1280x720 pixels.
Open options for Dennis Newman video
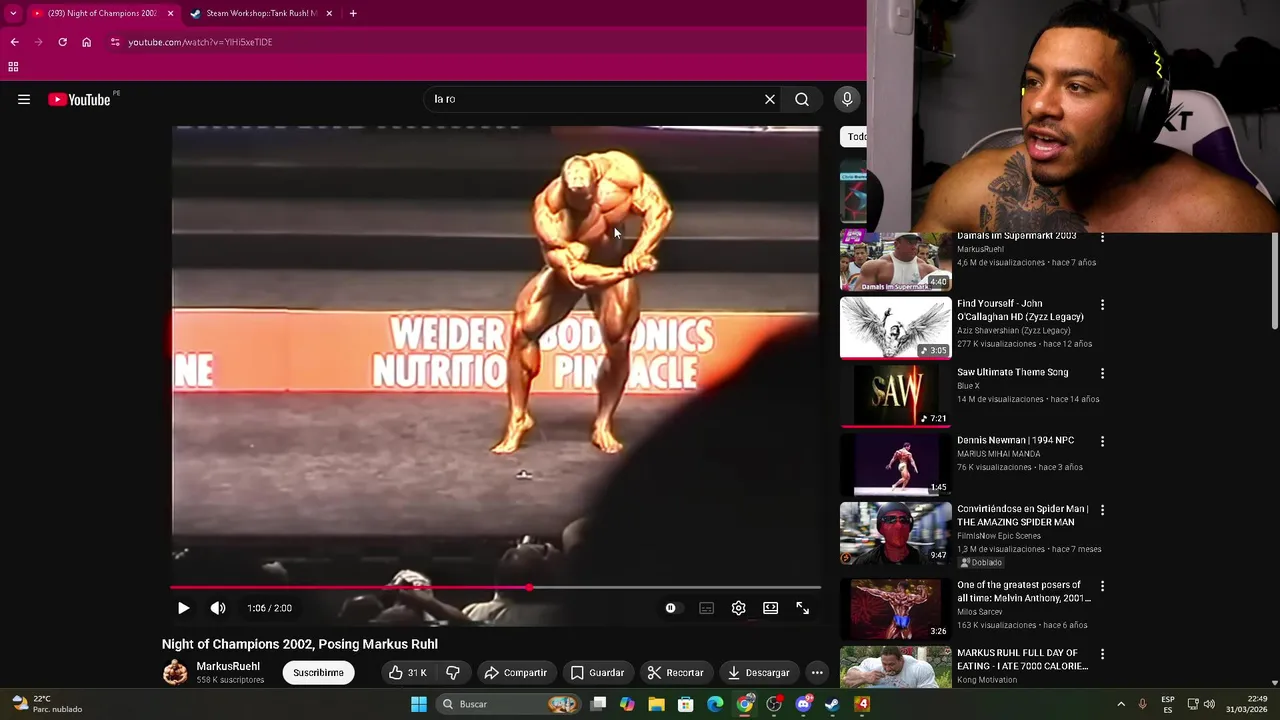click(1102, 441)
